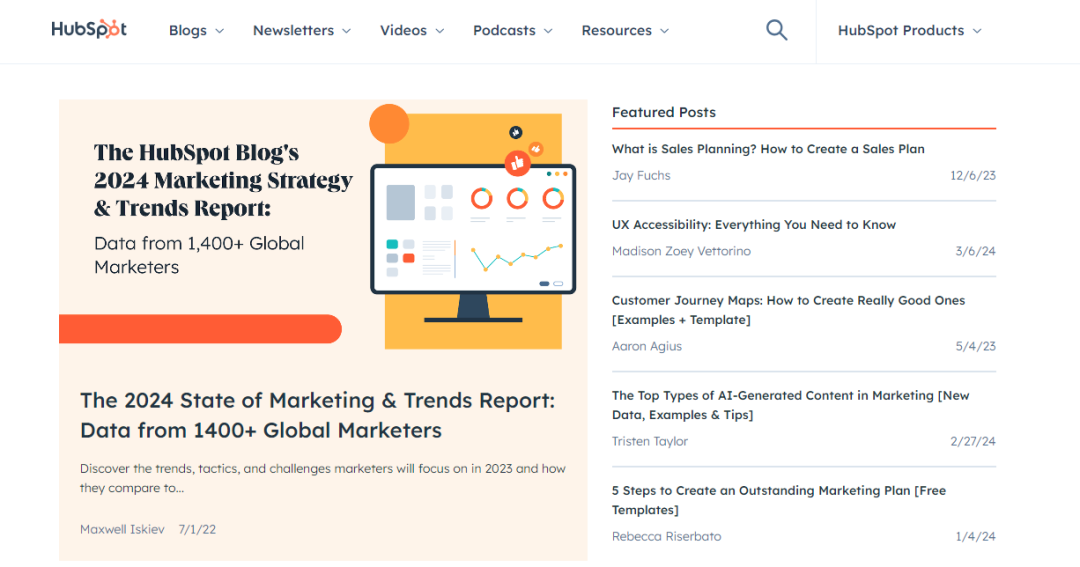Open the Podcasts menu
Viewport: 1080px width, 567px height.
coord(512,30)
